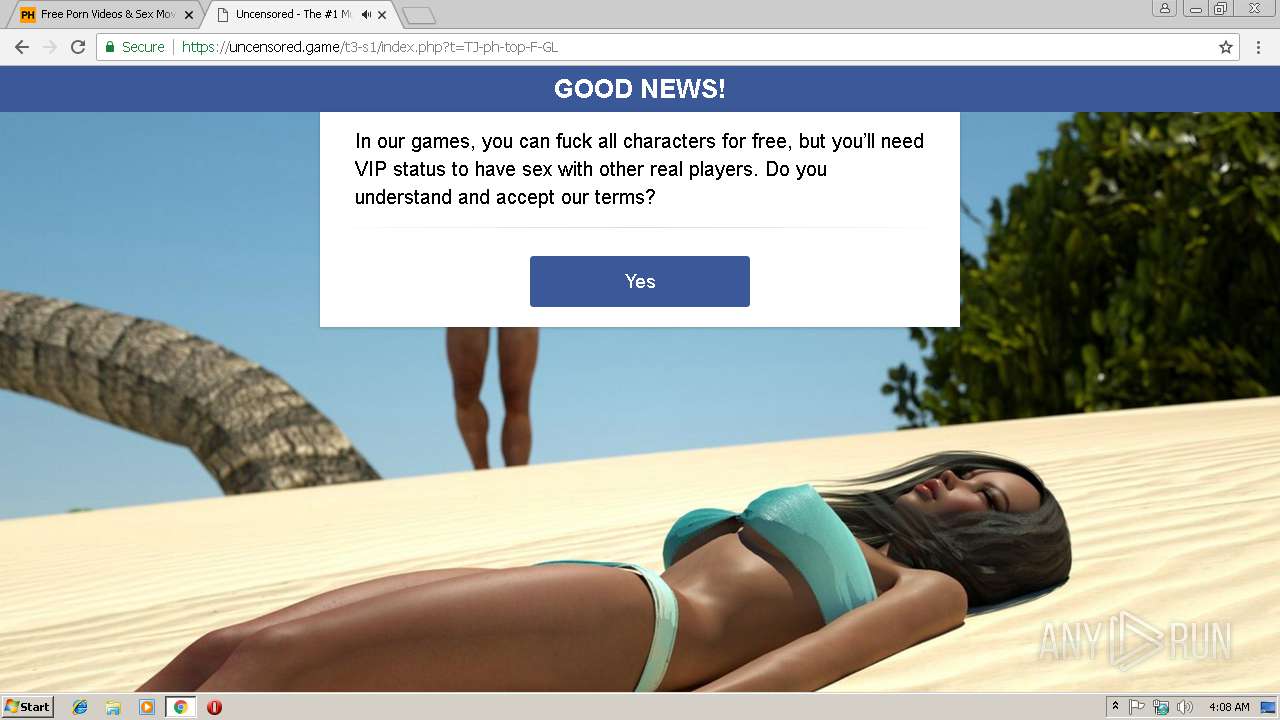Open red Opera-style icon in taskbar
Viewport: 1280px width, 720px height.
[214, 707]
